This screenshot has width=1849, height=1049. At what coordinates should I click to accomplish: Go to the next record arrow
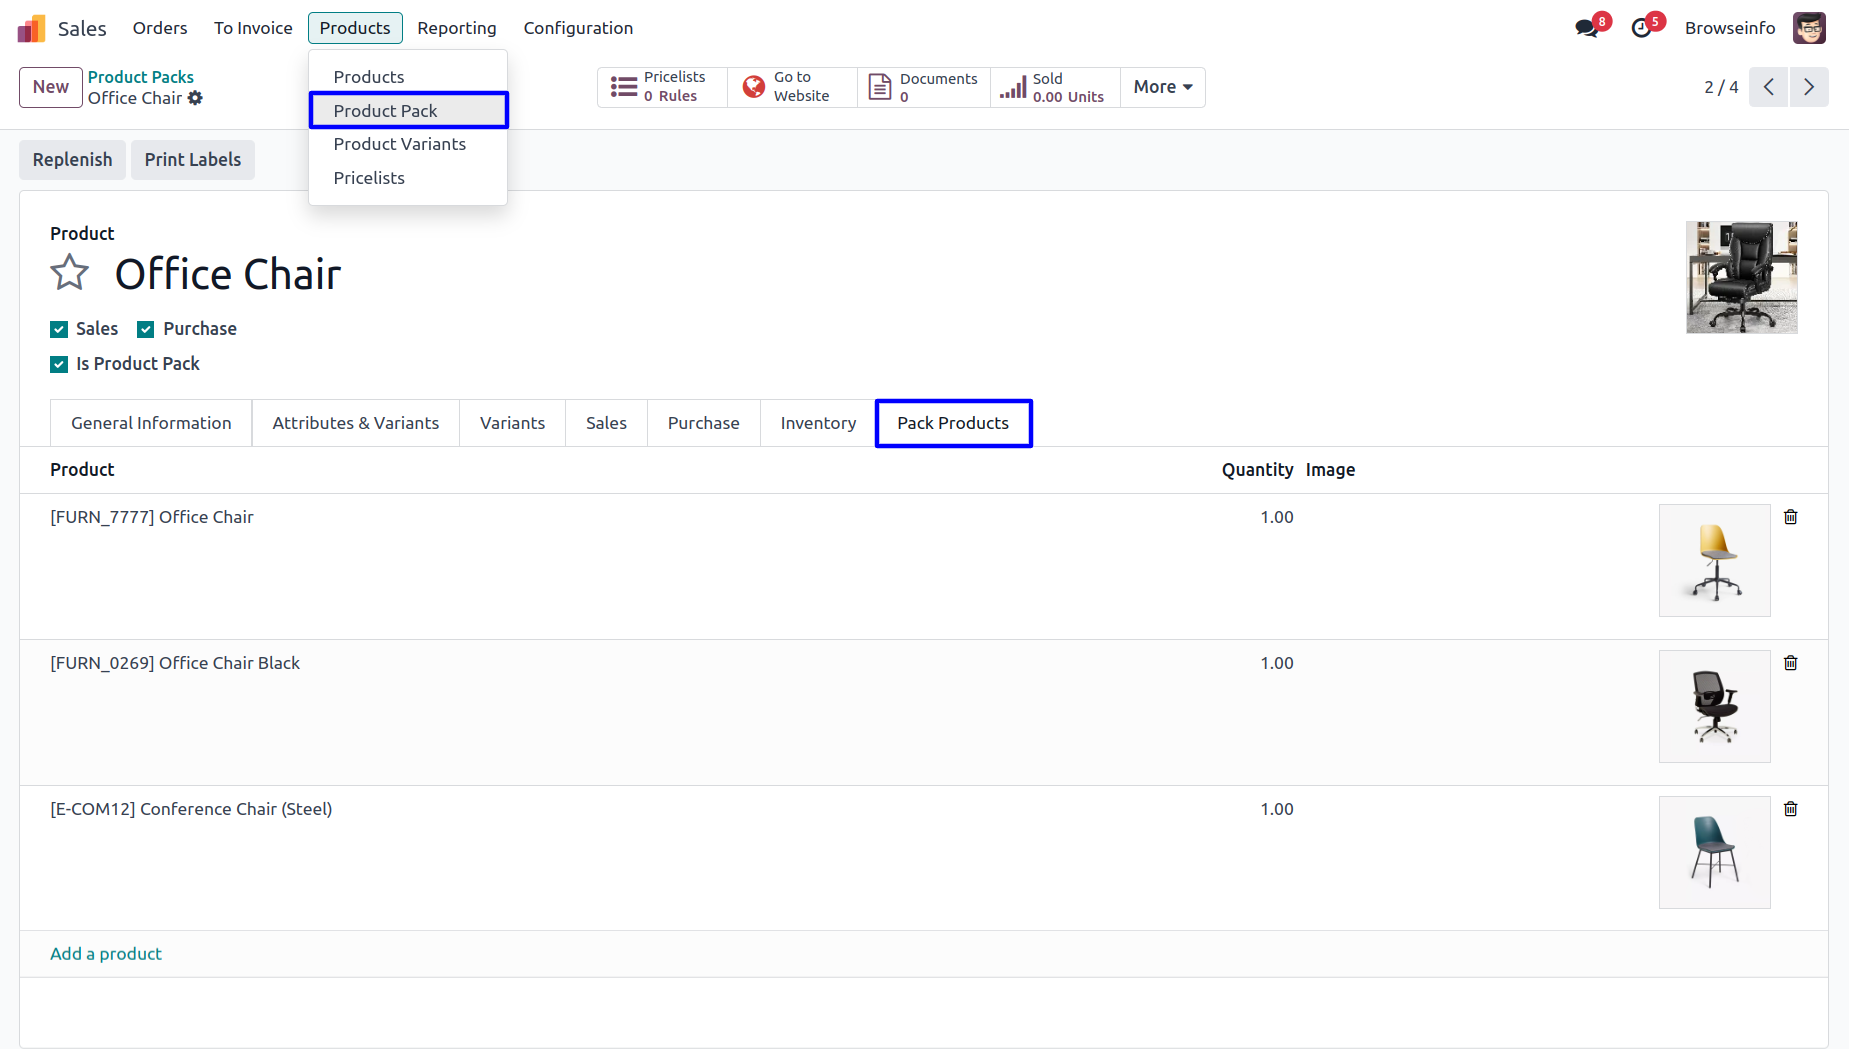(1808, 87)
